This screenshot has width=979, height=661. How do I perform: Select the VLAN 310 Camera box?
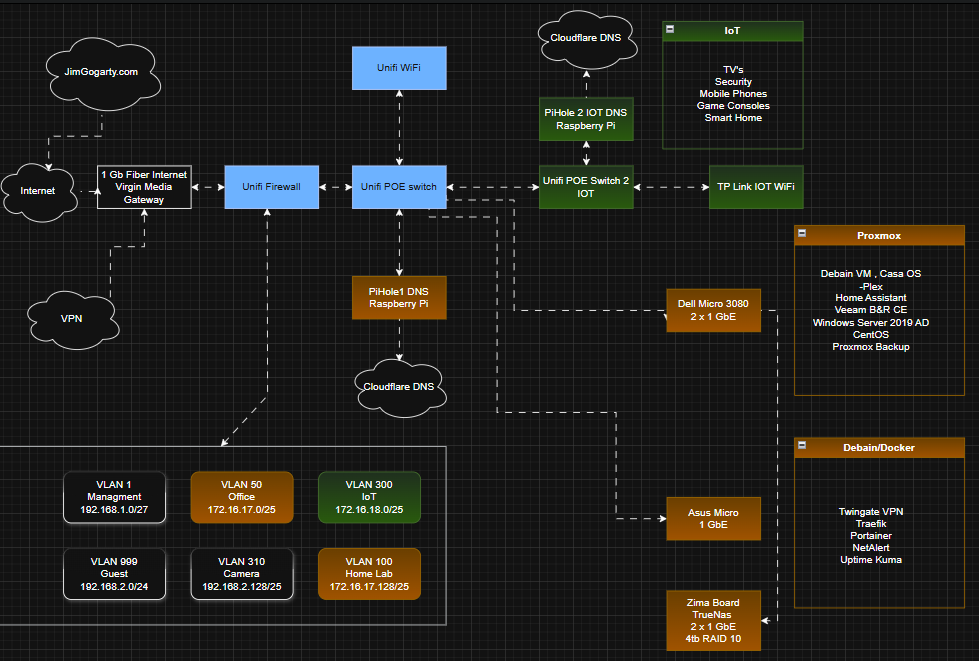pyautogui.click(x=242, y=574)
